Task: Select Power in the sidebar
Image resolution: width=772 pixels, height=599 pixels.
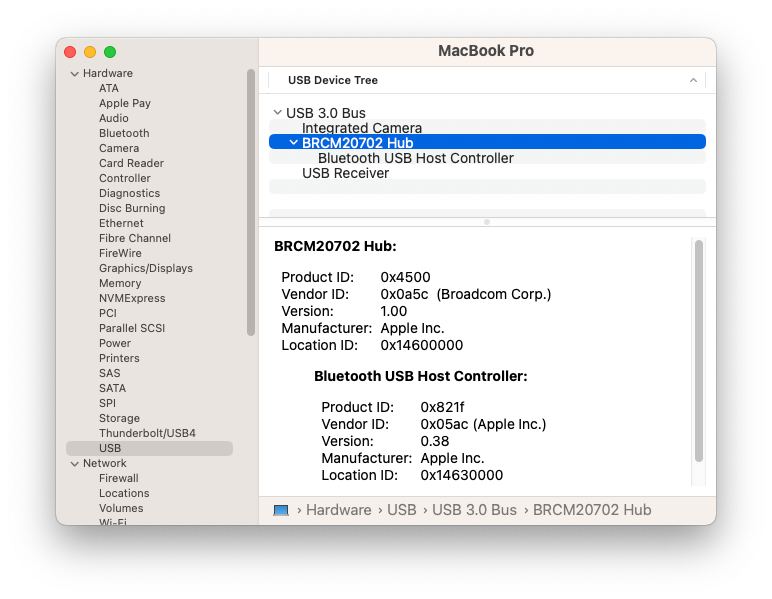Action: pos(115,344)
